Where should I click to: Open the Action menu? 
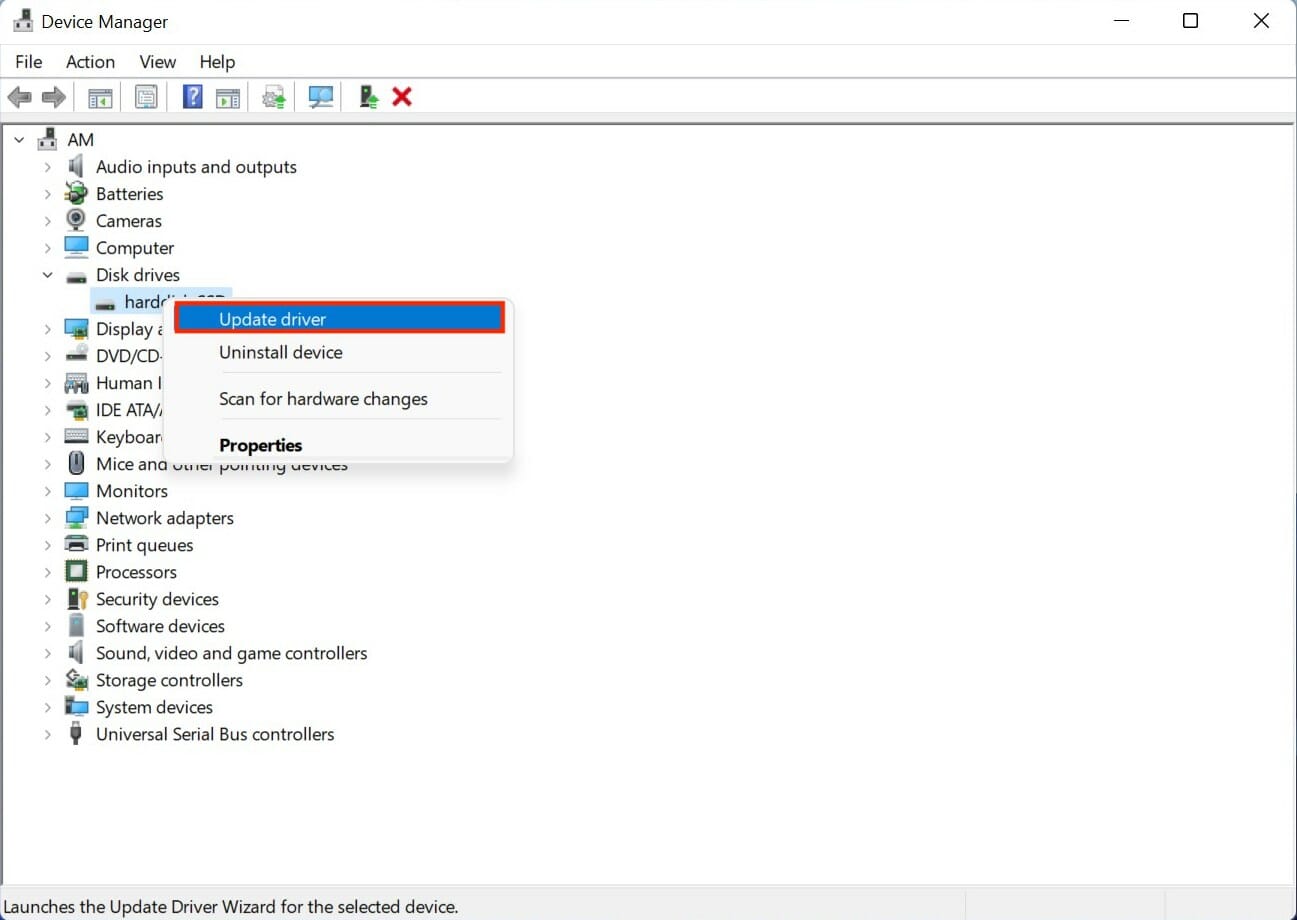click(x=90, y=62)
